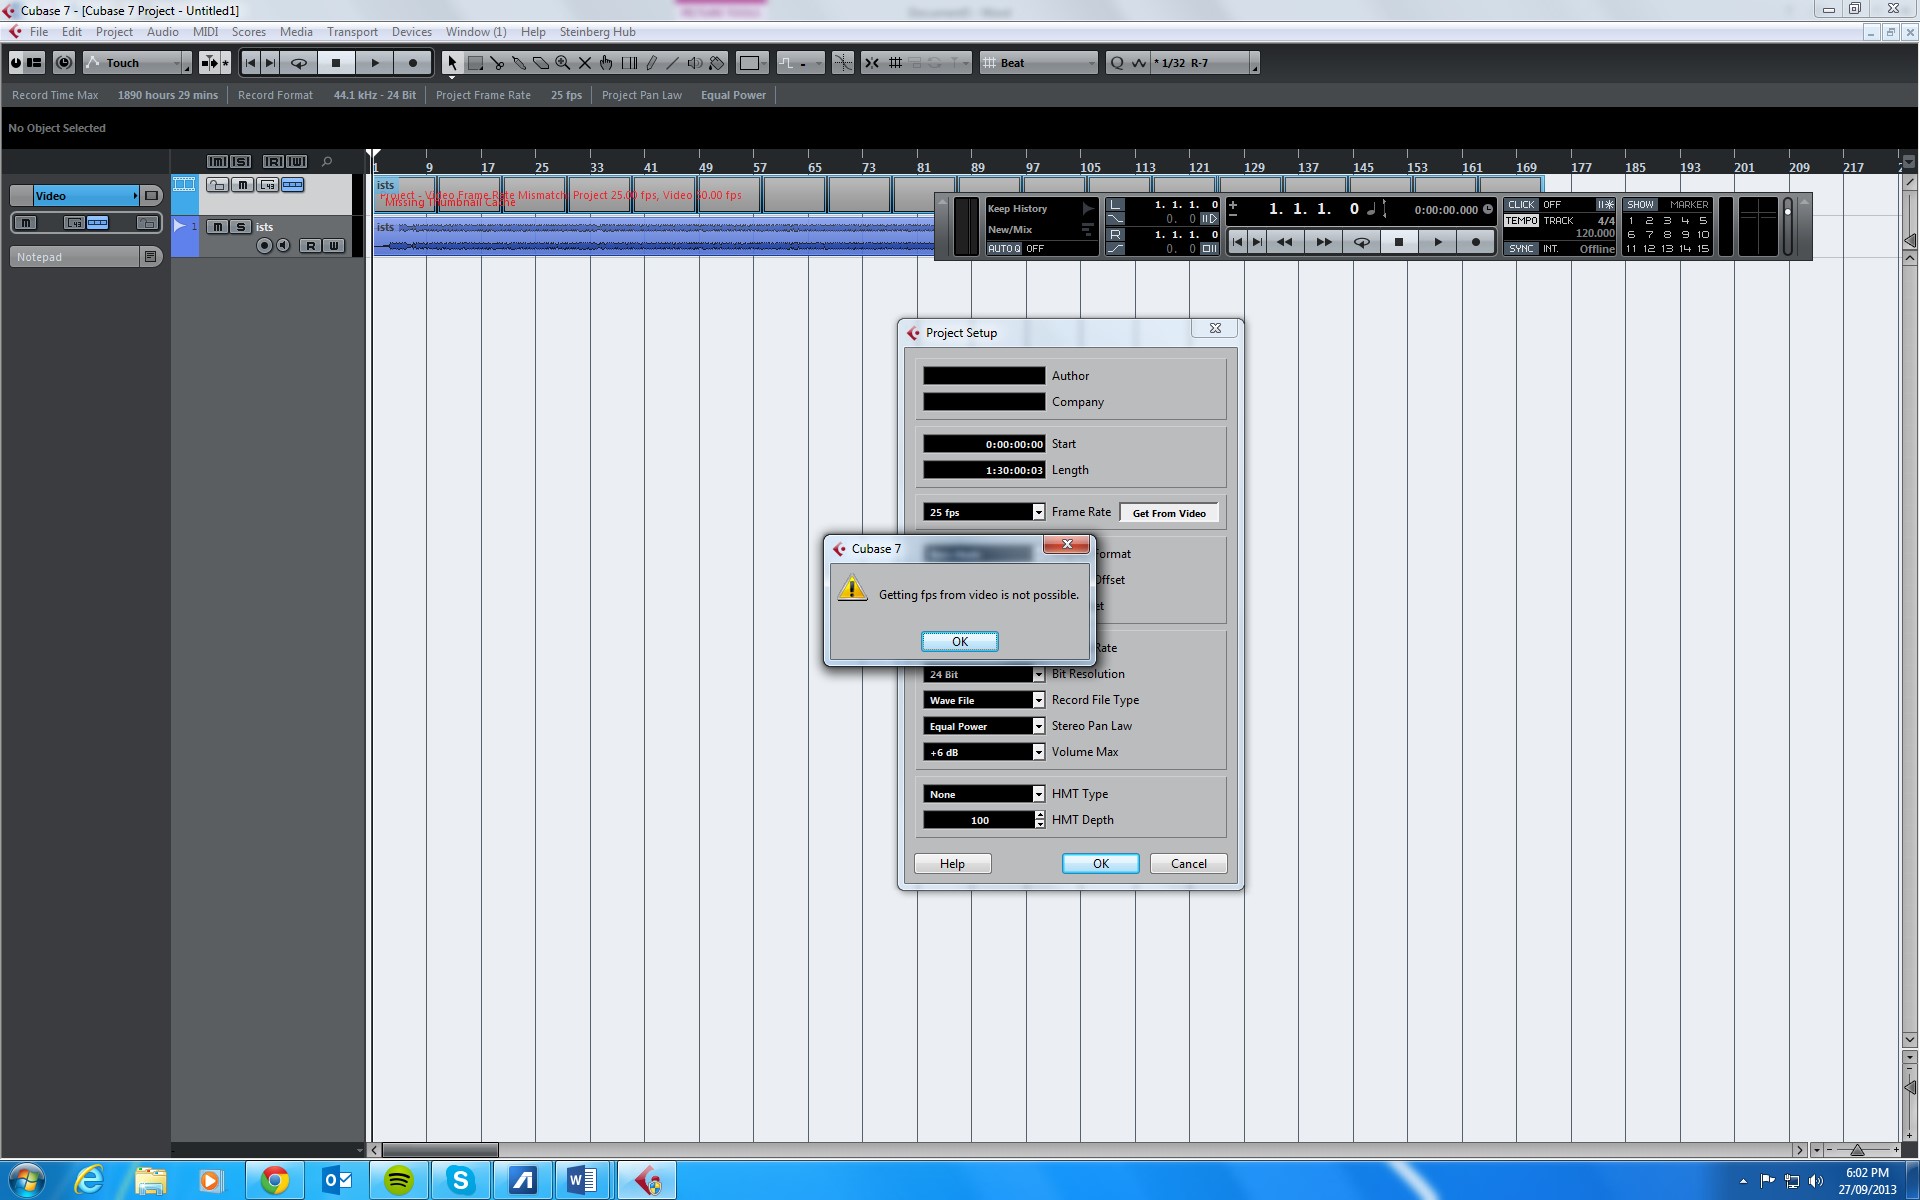Click the Range Selection tool
The width and height of the screenshot is (1920, 1200).
tap(475, 63)
